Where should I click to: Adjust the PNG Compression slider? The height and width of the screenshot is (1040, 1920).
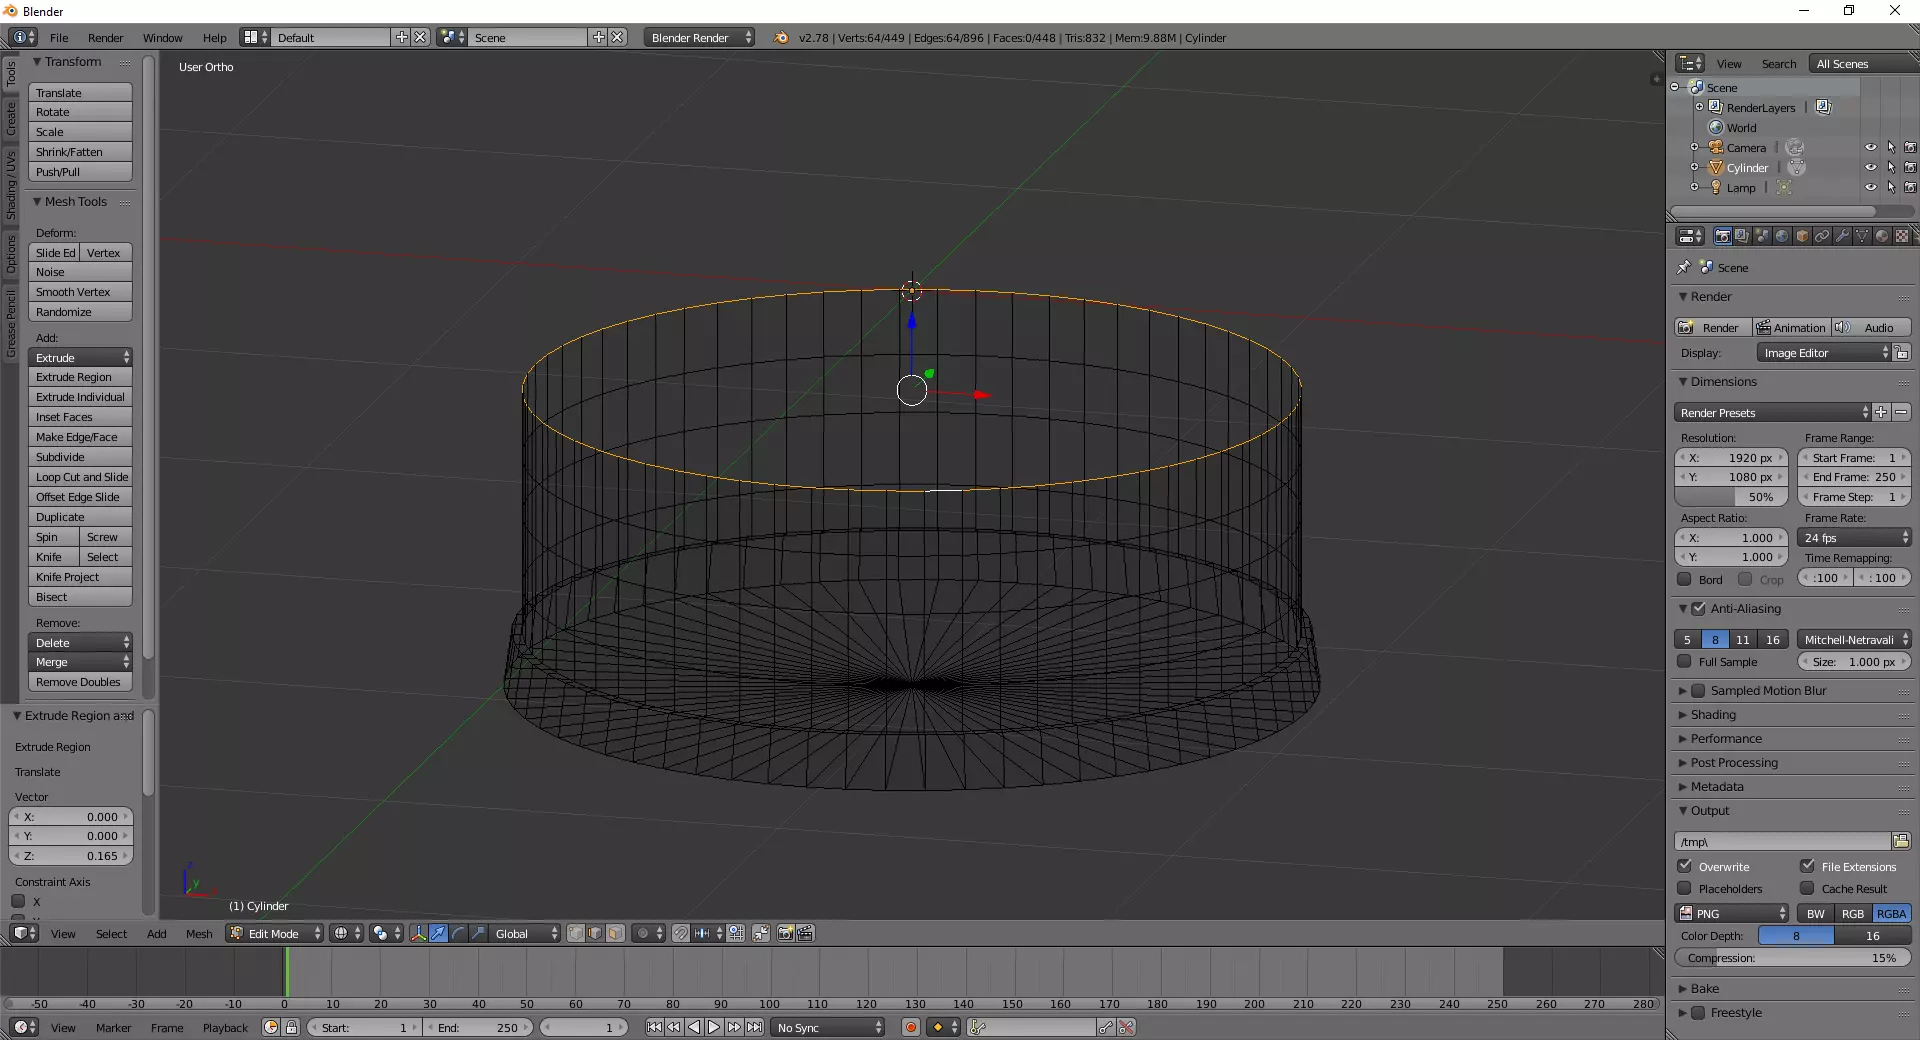point(1792,958)
